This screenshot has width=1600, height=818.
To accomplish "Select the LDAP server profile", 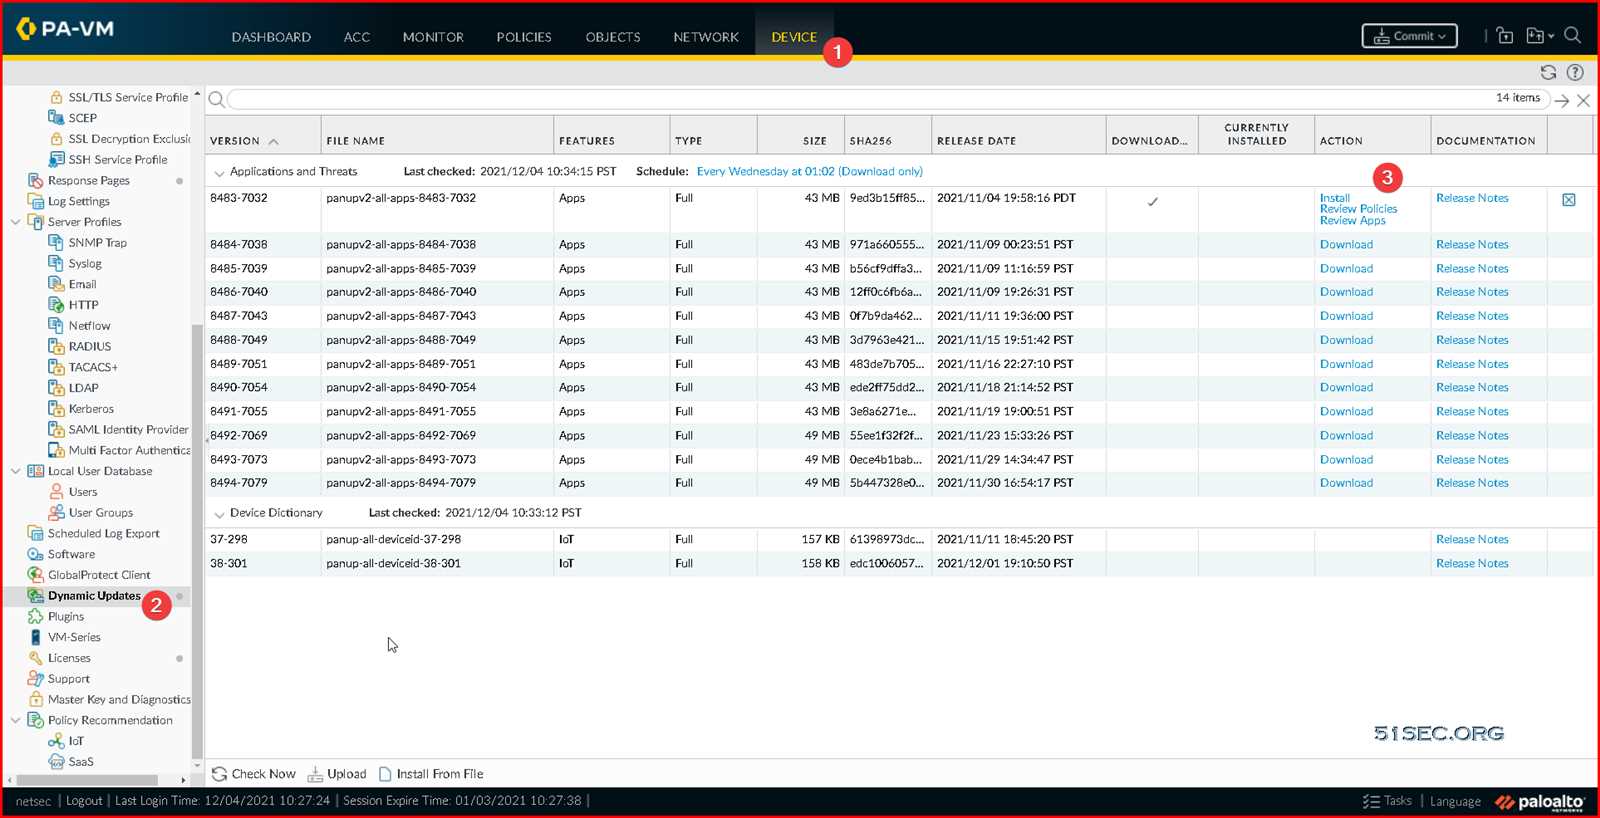I will 83,388.
